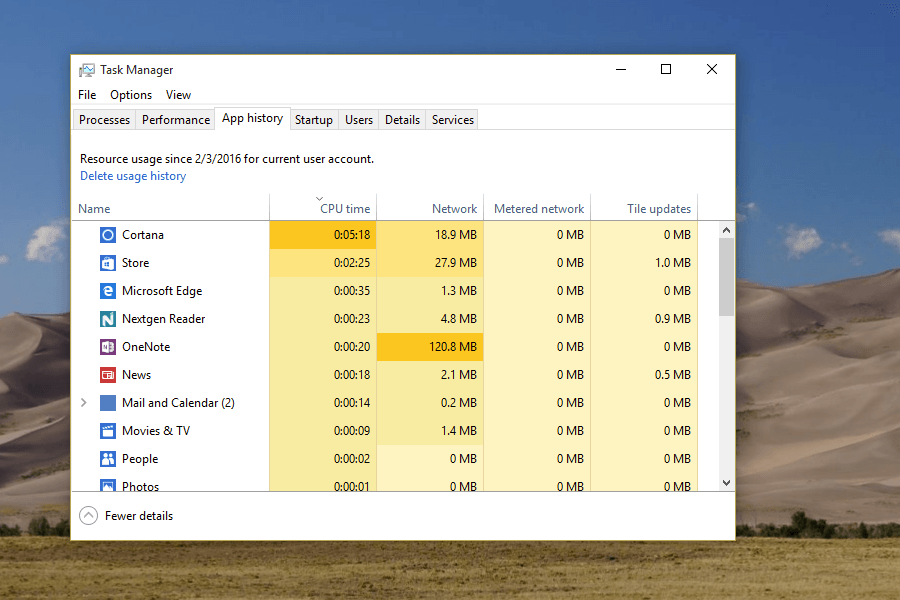Click Microsoft Edge's CPU time 0:00:35
The width and height of the screenshot is (900, 600).
pyautogui.click(x=352, y=291)
